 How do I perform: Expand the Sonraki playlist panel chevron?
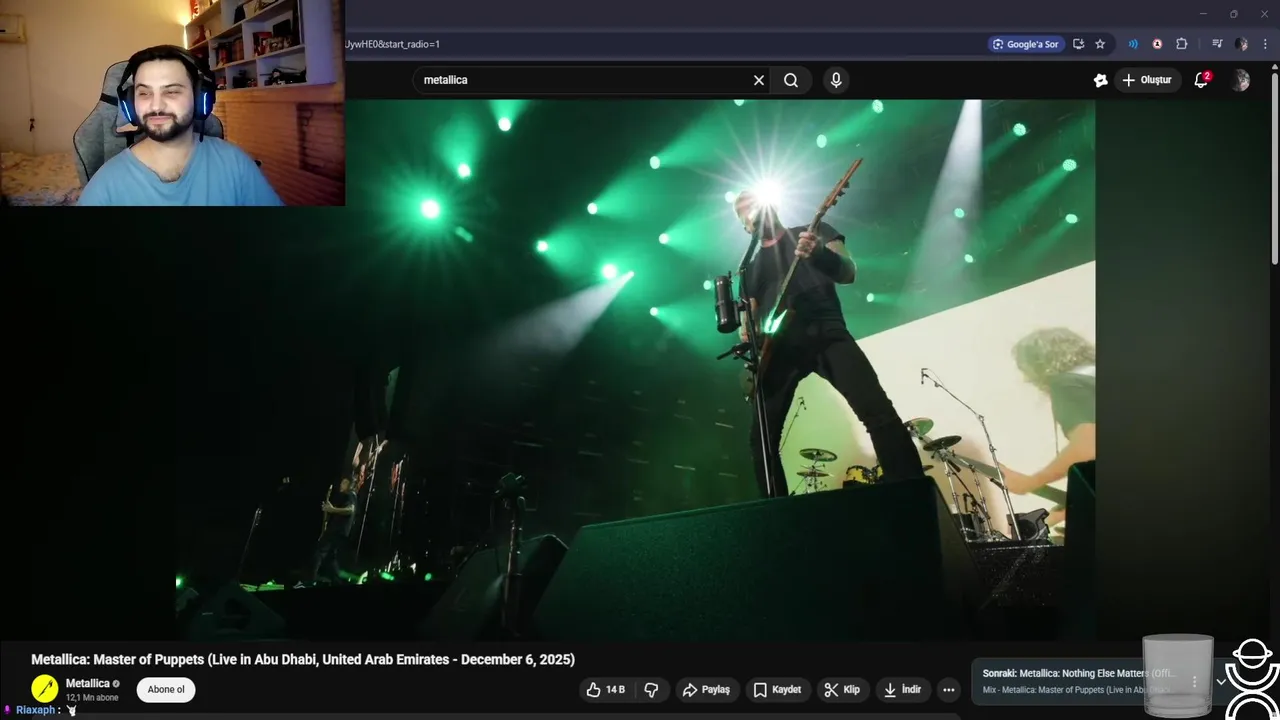(1221, 681)
